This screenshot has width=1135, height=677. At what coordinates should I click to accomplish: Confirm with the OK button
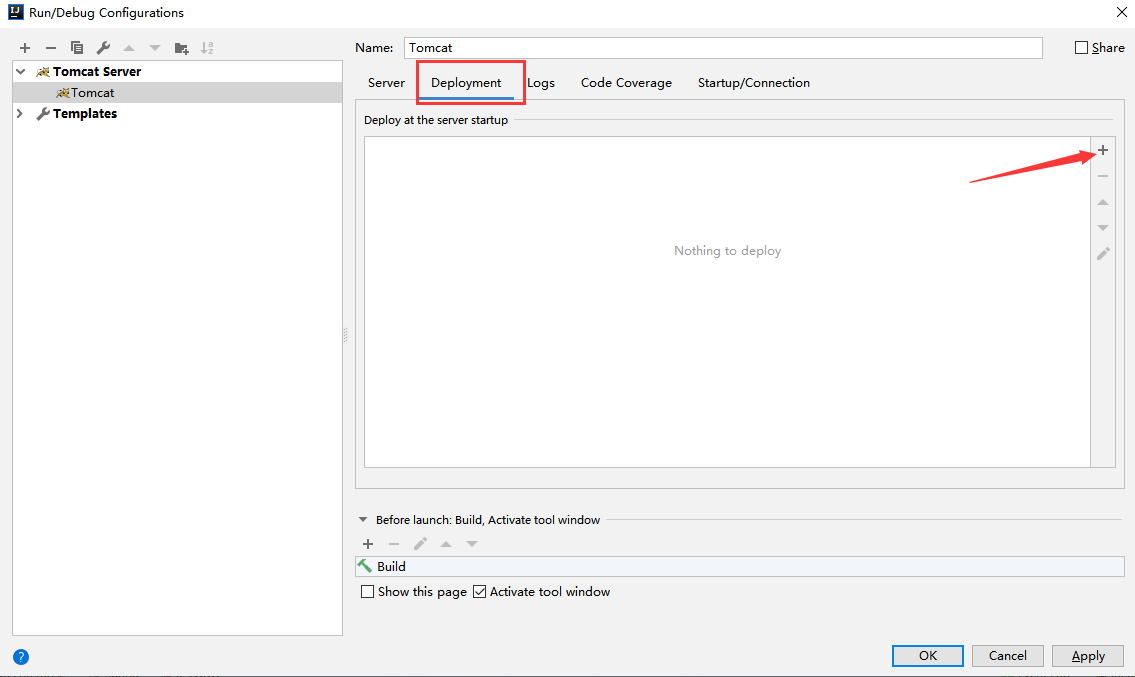(927, 655)
